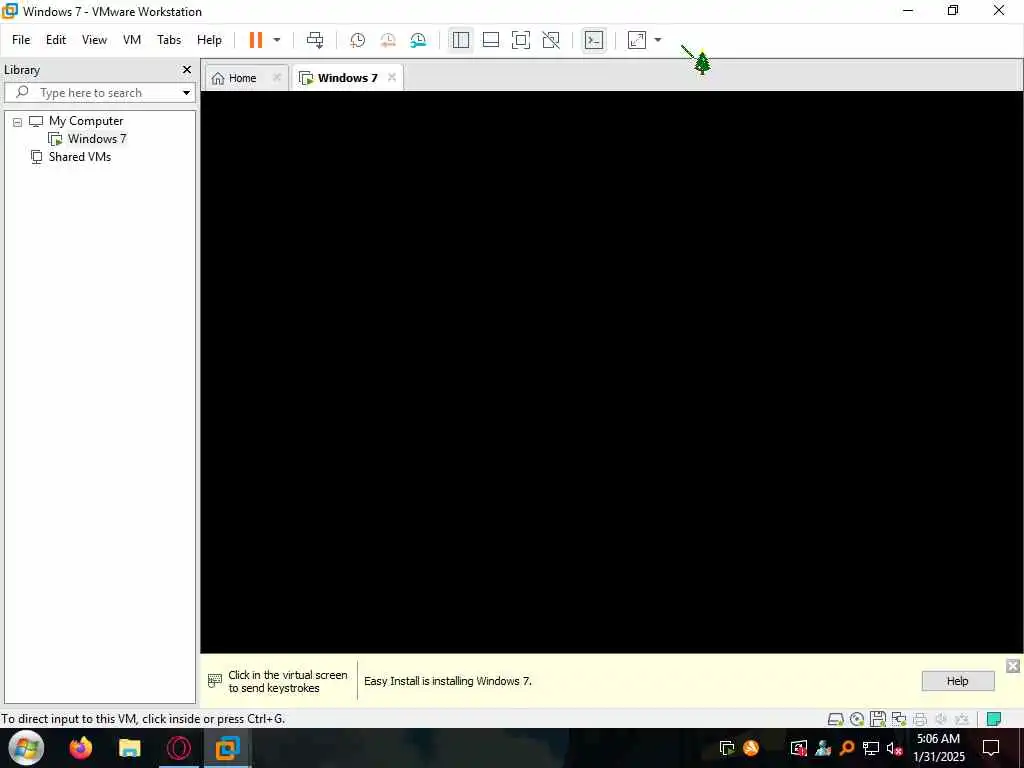Screen dimensions: 1024x768
Task: Open Opera browser from the taskbar
Action: click(178, 748)
